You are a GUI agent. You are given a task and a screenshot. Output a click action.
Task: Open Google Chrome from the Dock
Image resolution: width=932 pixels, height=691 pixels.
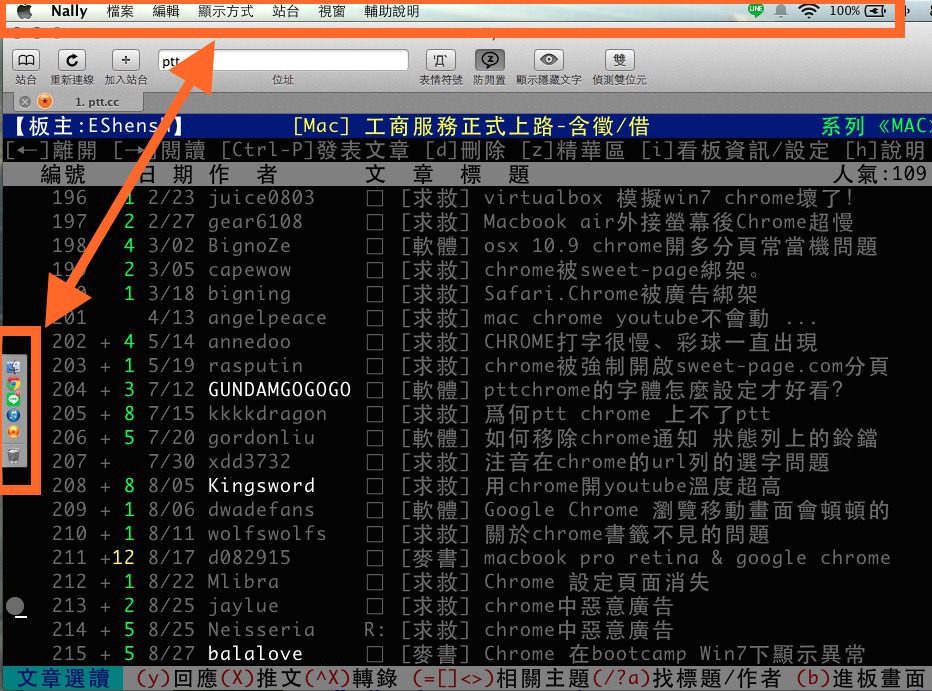13,384
